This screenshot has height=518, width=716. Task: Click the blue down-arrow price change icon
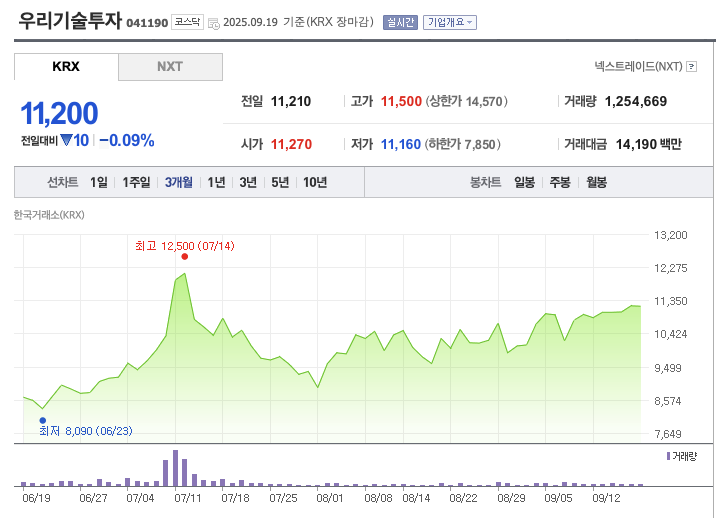[66, 140]
